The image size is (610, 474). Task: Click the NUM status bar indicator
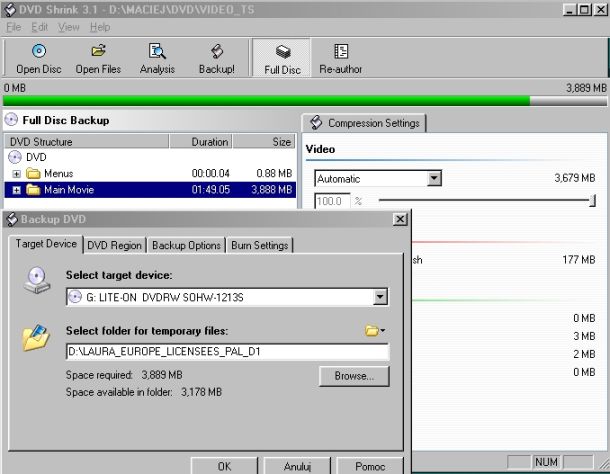(546, 462)
